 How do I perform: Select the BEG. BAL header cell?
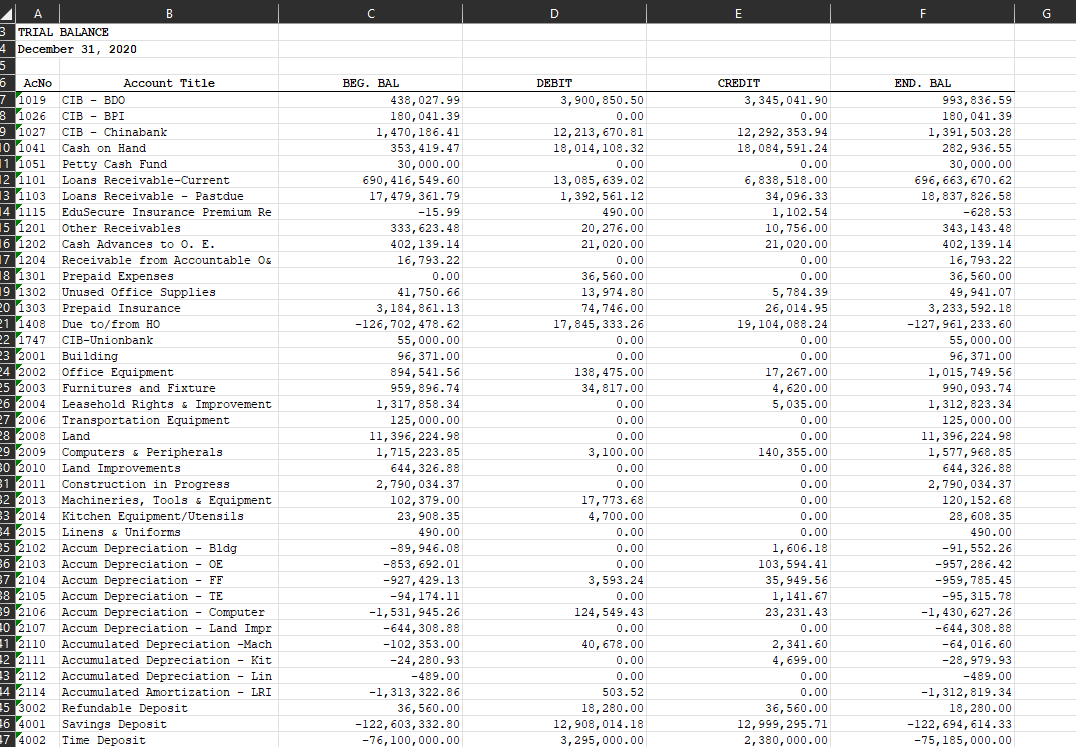371,83
